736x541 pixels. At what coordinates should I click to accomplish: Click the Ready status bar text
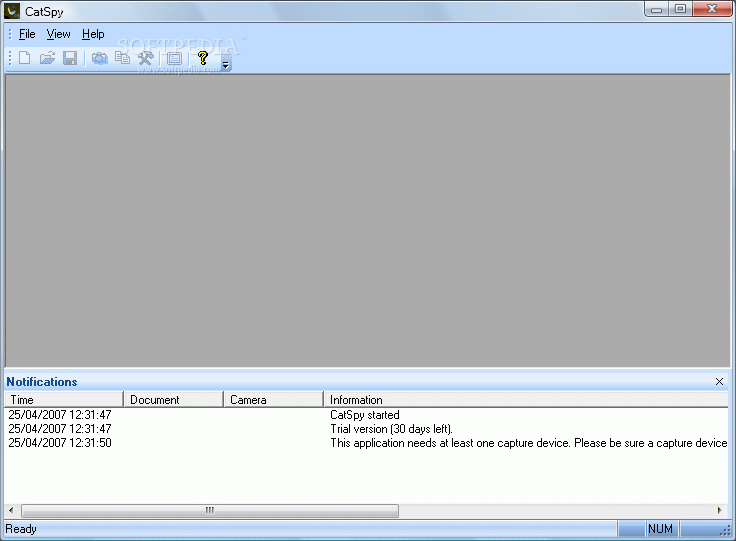coord(21,529)
